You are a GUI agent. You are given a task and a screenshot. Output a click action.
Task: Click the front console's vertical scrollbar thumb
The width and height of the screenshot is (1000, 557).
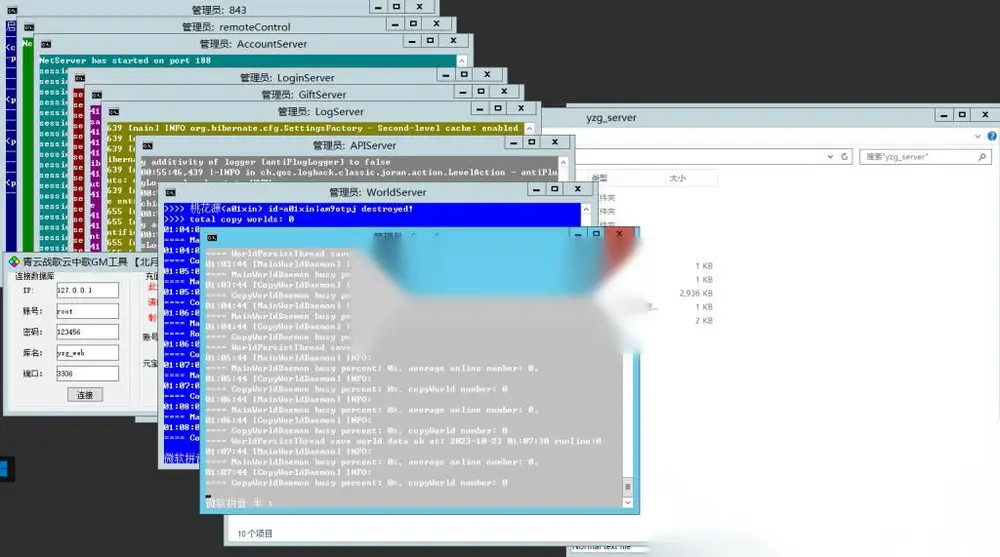coord(628,487)
